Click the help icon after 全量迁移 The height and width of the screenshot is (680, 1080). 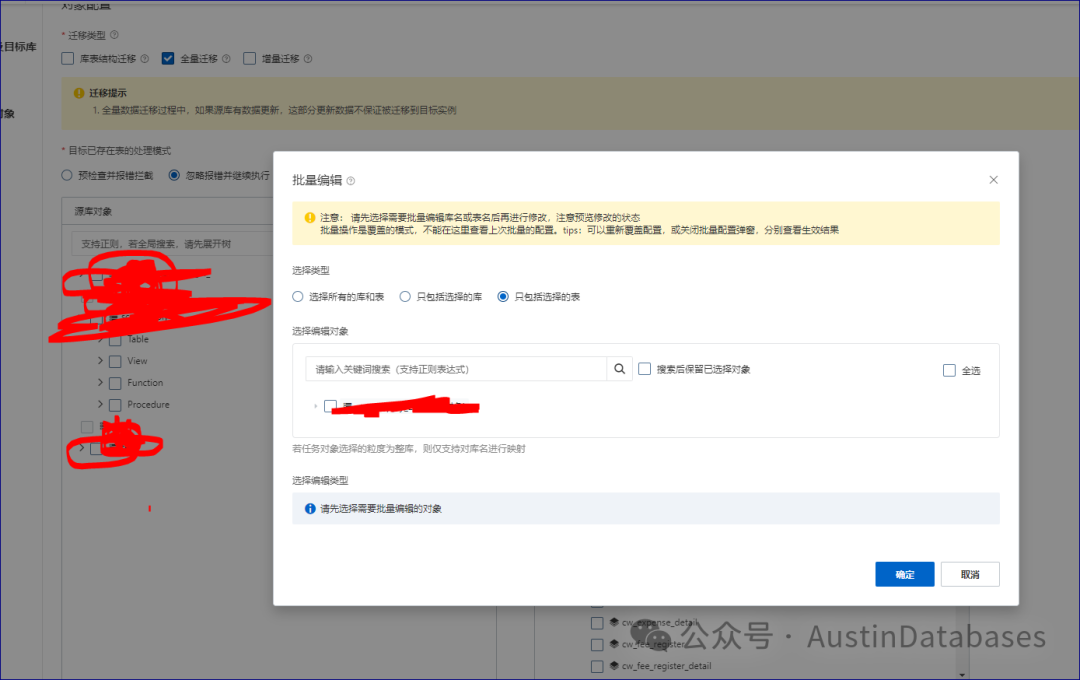click(226, 59)
